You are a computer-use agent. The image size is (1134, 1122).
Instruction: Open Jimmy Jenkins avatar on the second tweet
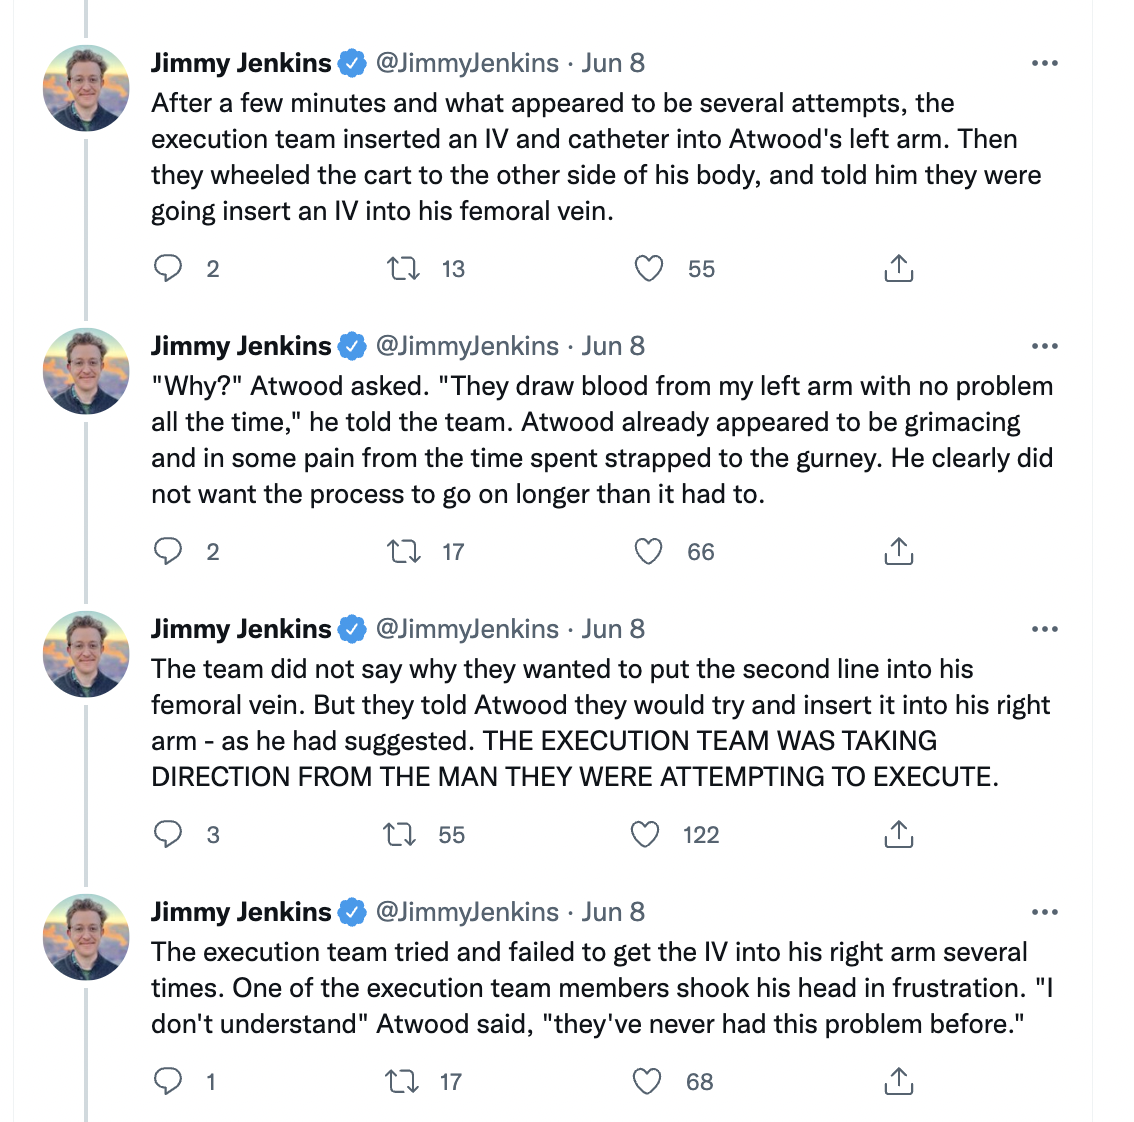86,371
